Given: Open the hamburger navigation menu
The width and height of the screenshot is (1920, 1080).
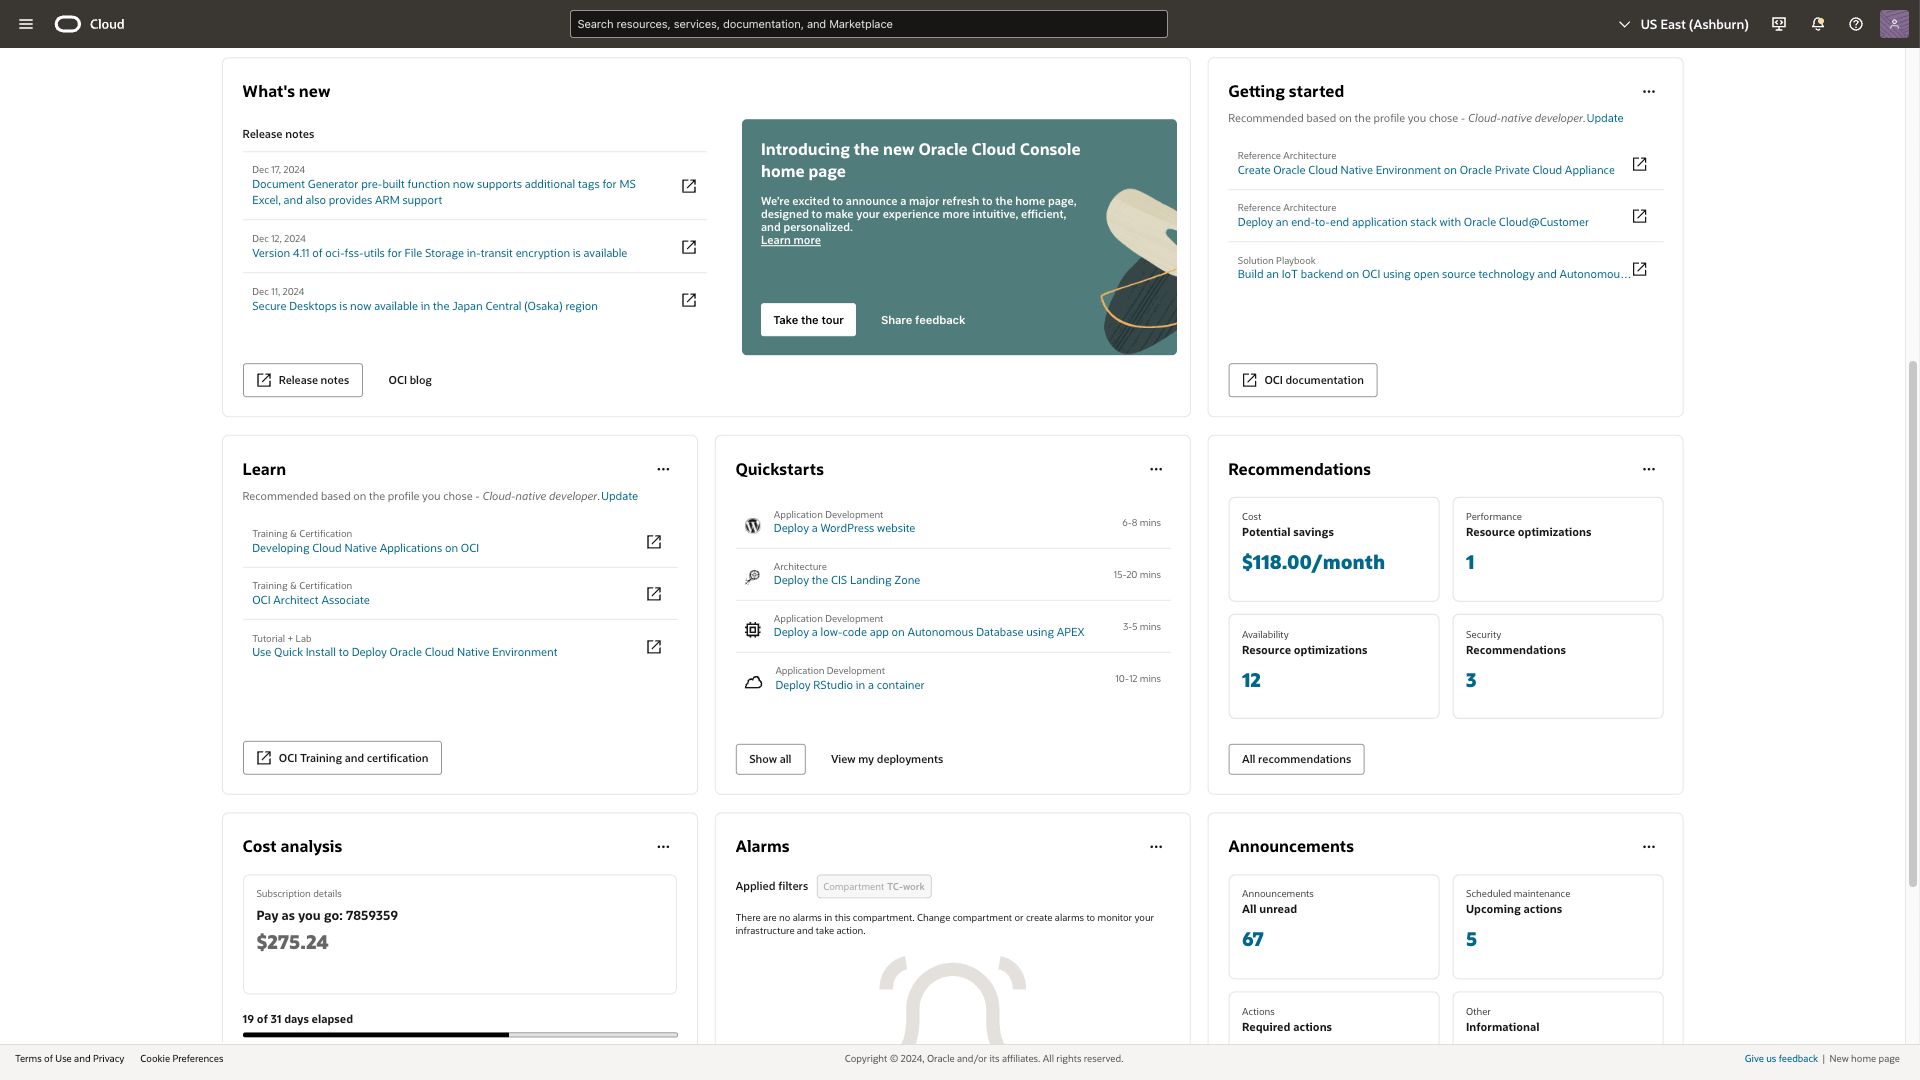Looking at the screenshot, I should click(x=26, y=24).
